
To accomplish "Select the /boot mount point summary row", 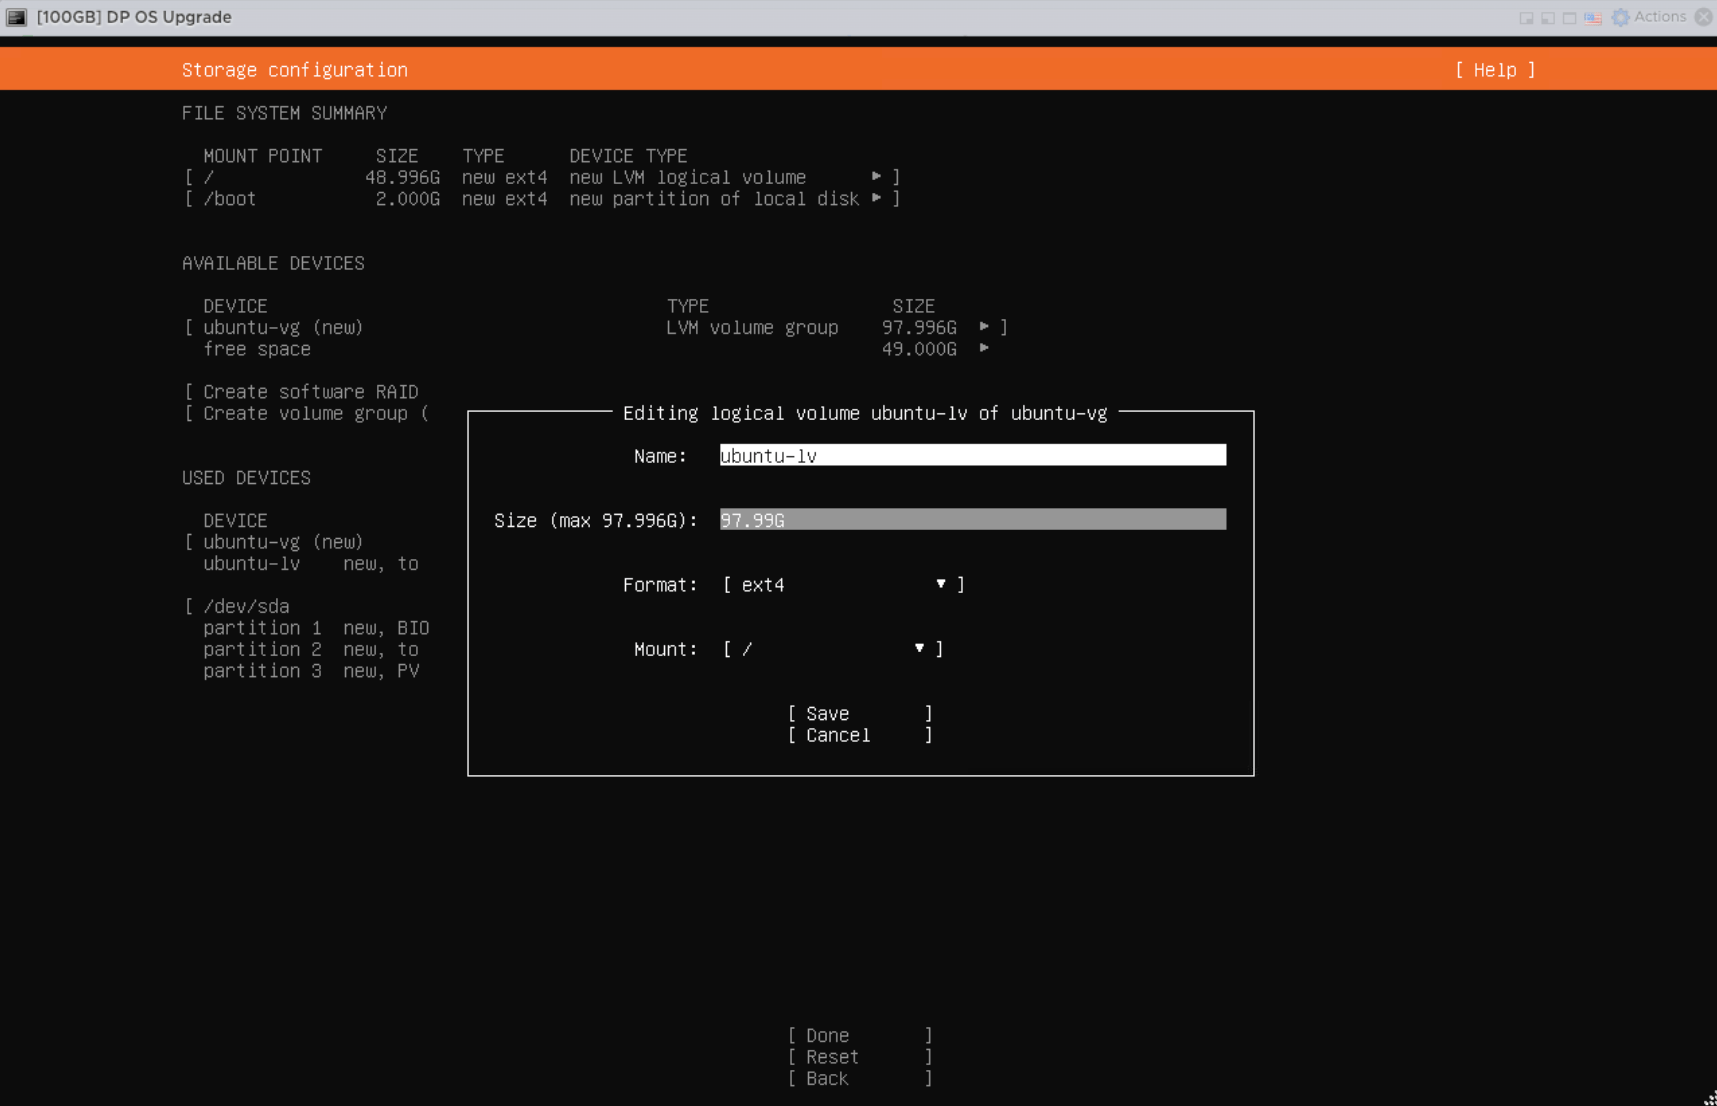I will 542,199.
